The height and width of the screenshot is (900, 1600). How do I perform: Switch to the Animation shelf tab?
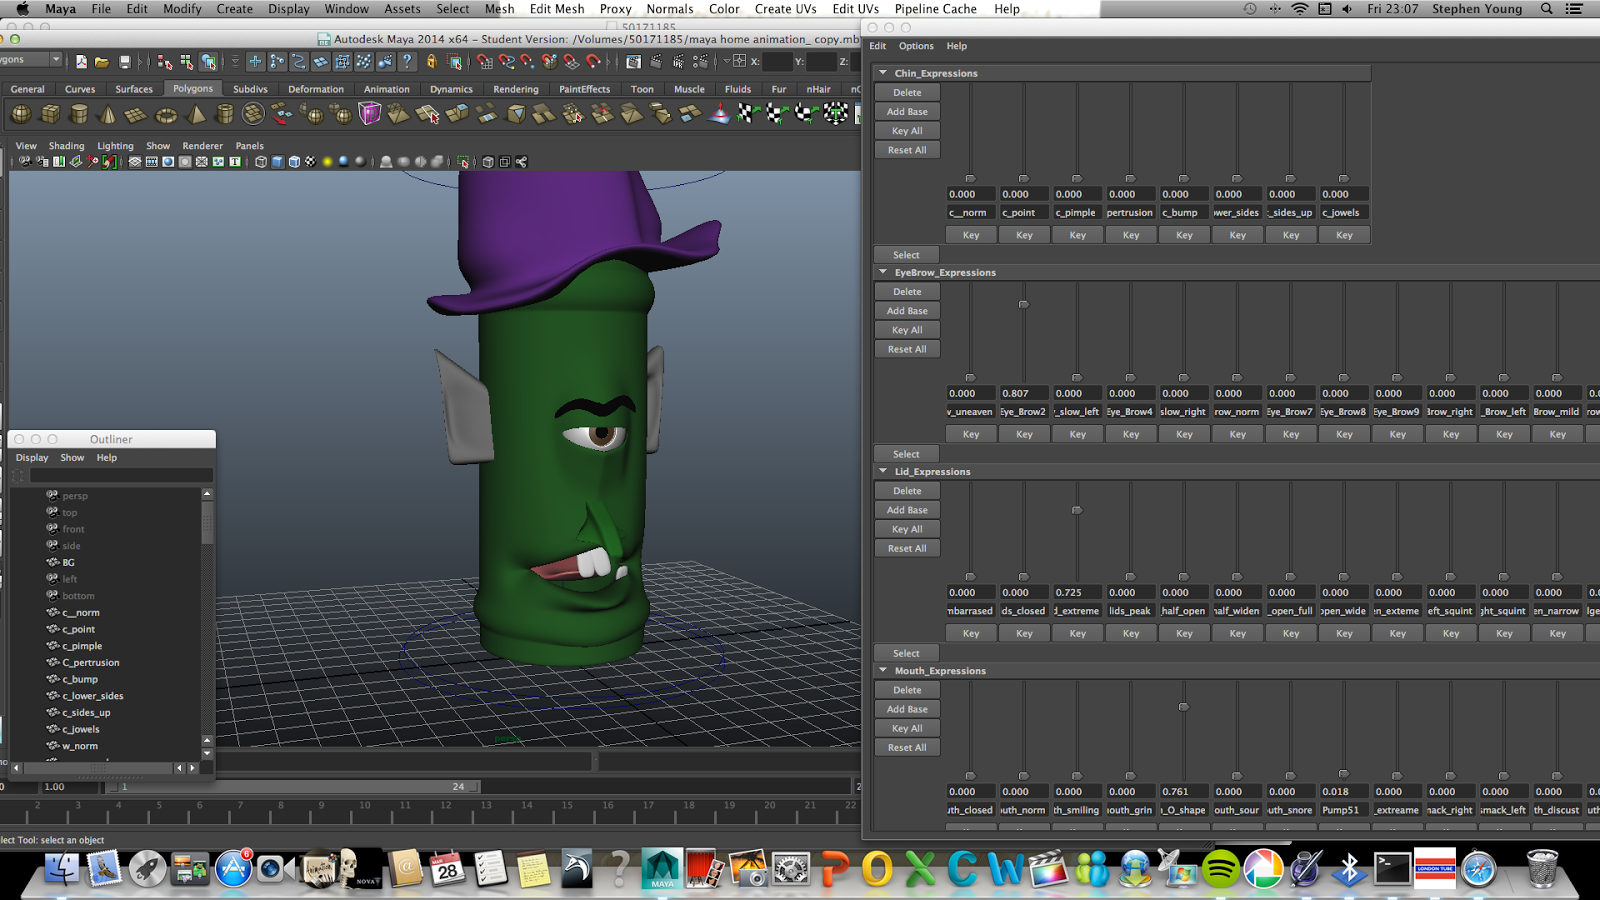(386, 89)
